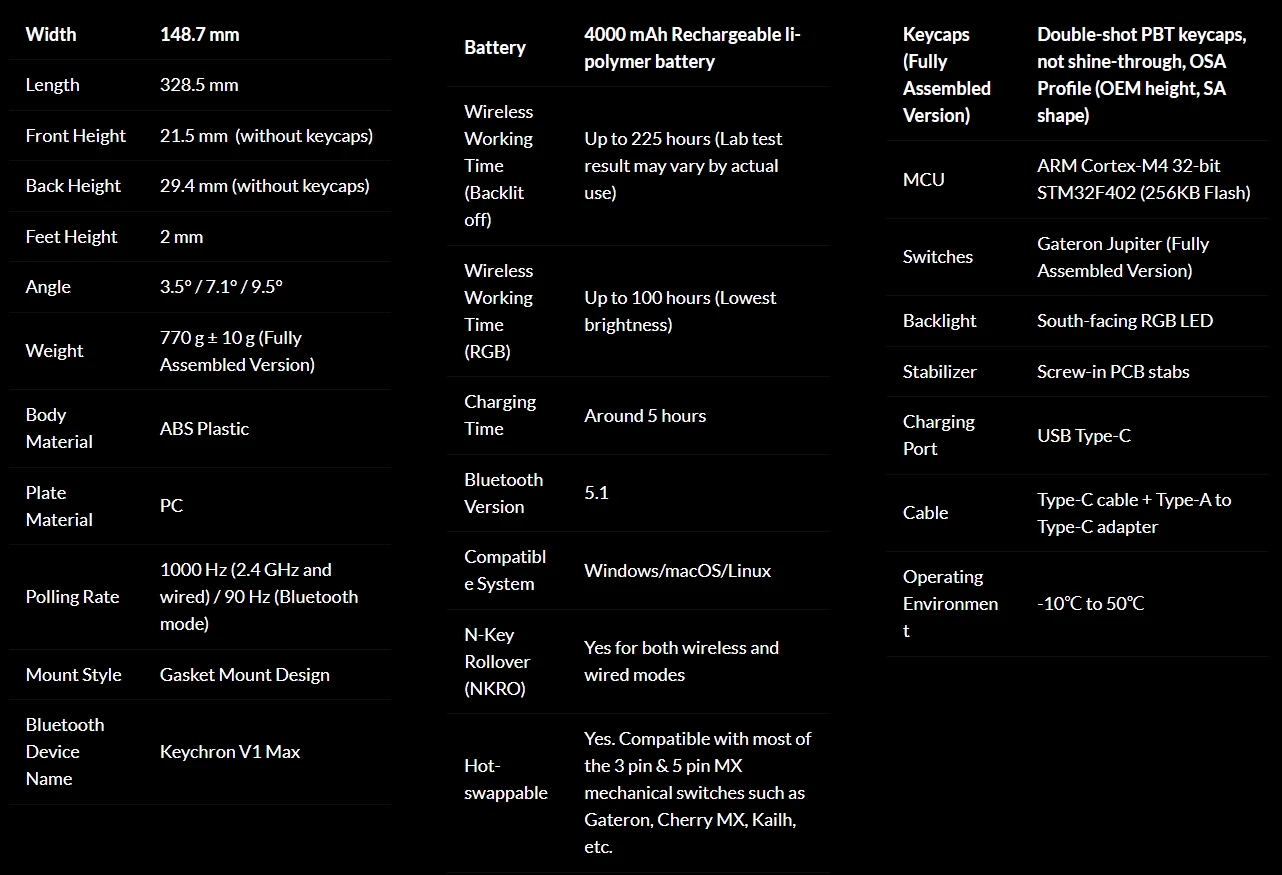Click the Windows/macOS/Linux compatibility text
The height and width of the screenshot is (875, 1282).
coord(677,571)
